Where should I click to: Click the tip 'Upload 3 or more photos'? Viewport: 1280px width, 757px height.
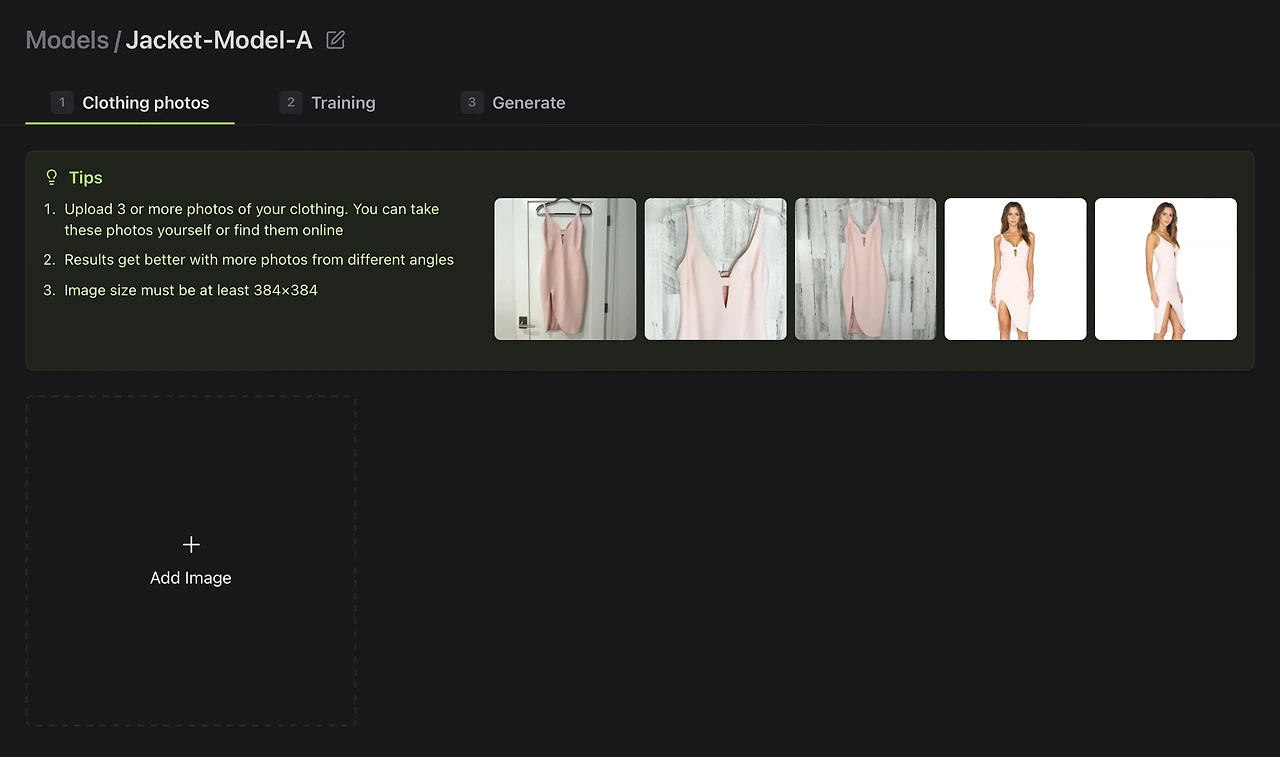click(x=252, y=219)
